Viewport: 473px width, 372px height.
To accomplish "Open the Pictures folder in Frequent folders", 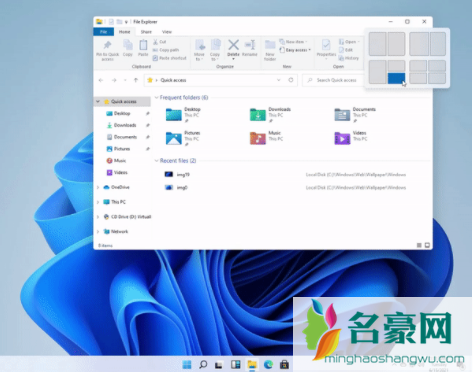I will click(x=183, y=138).
